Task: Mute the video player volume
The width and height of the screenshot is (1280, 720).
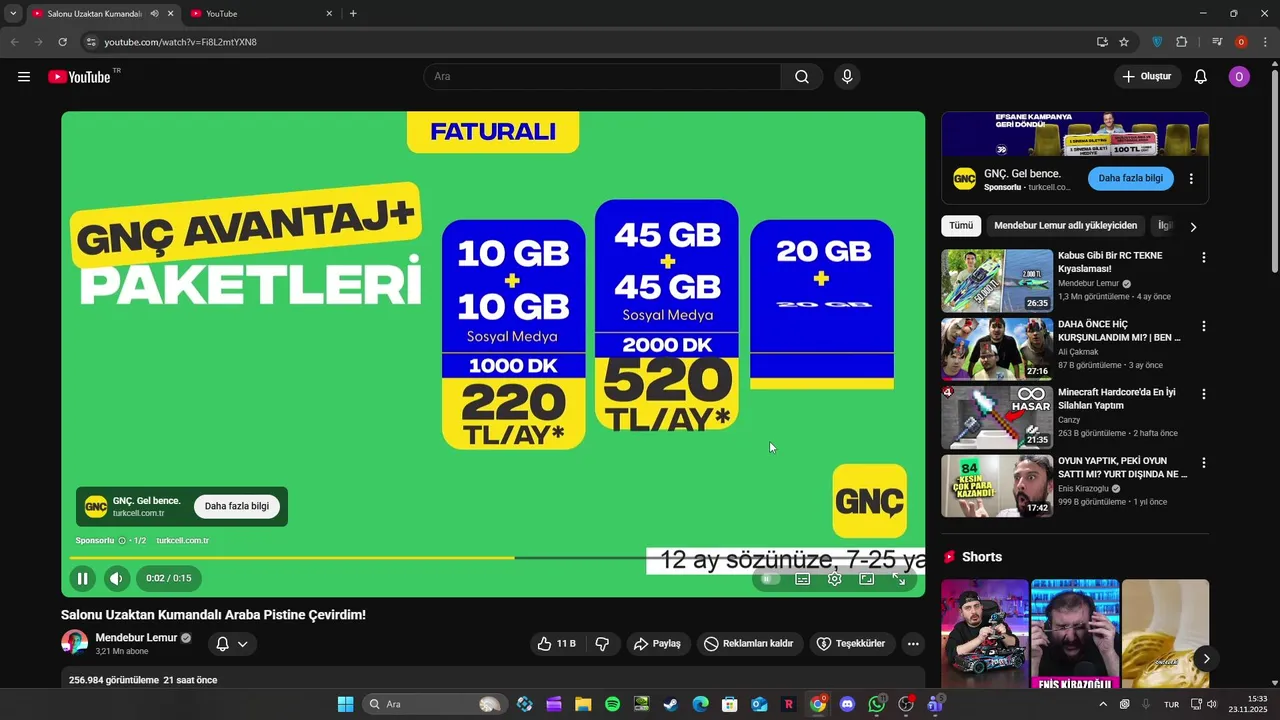Action: coord(117,578)
